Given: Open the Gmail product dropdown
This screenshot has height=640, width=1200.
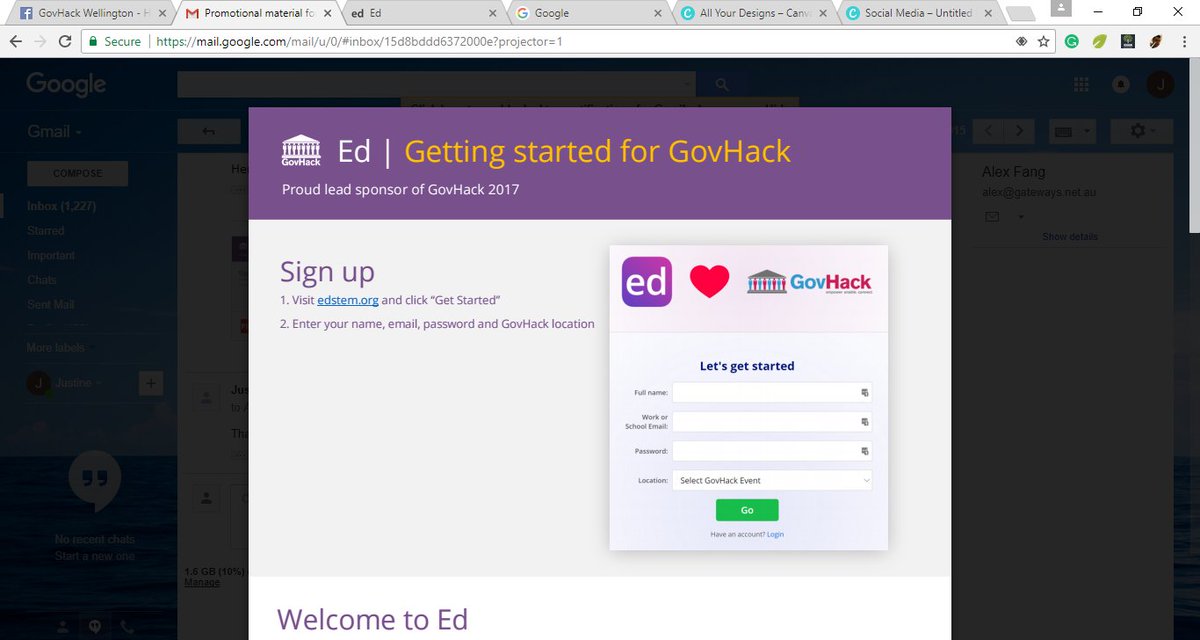Looking at the screenshot, I should 54,131.
